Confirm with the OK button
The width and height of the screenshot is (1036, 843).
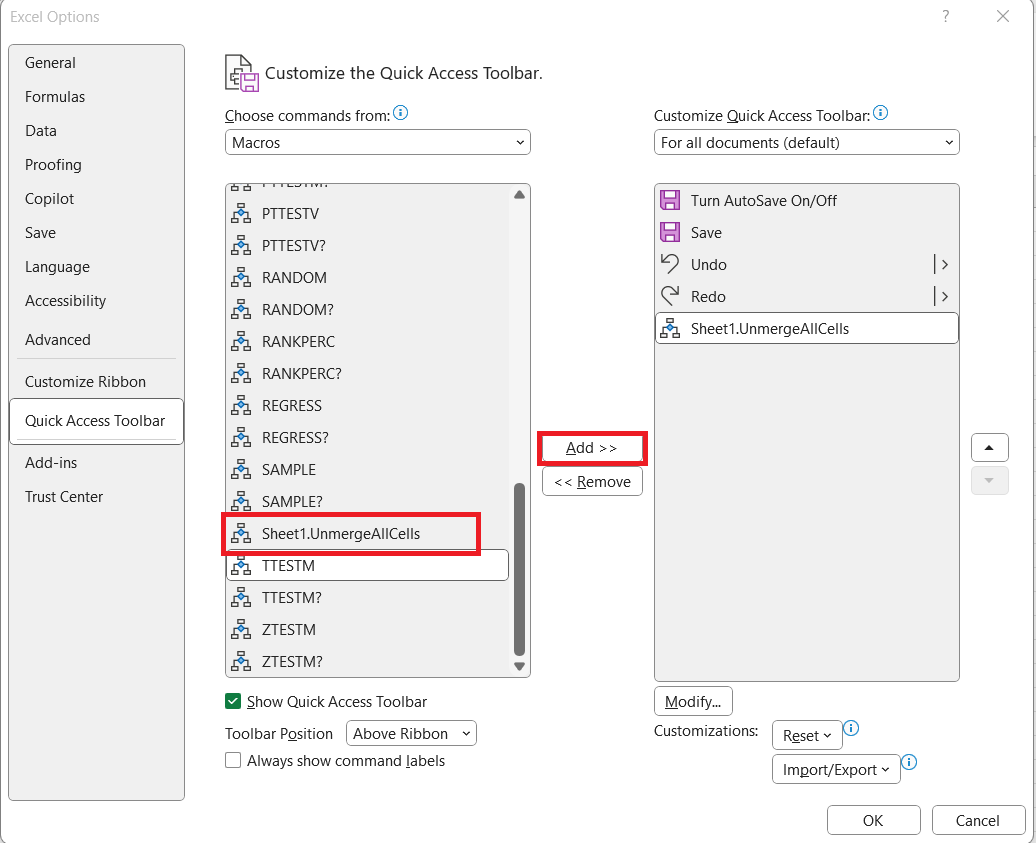coord(873,821)
